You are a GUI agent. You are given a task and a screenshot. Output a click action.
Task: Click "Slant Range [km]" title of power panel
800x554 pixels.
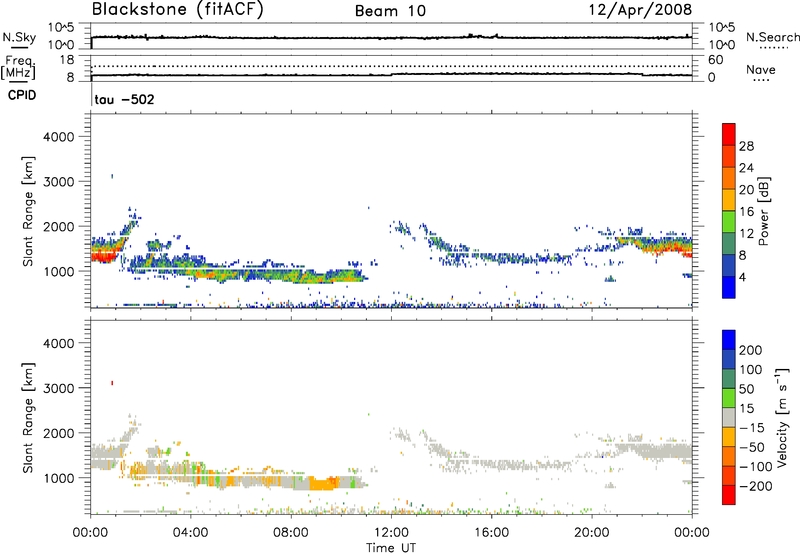pos(29,211)
